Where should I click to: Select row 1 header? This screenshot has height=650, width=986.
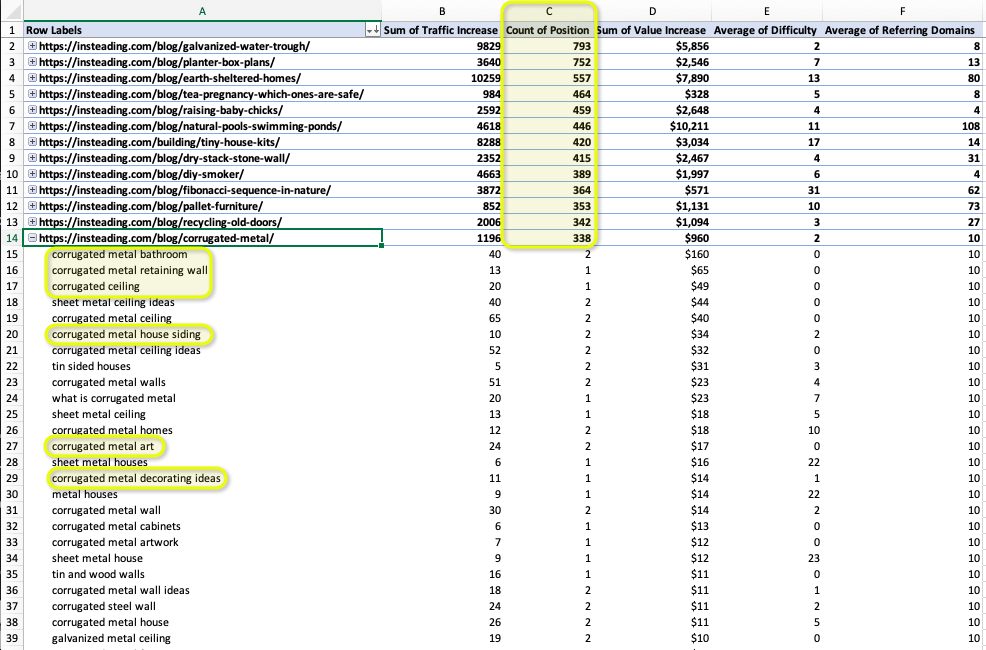point(12,30)
